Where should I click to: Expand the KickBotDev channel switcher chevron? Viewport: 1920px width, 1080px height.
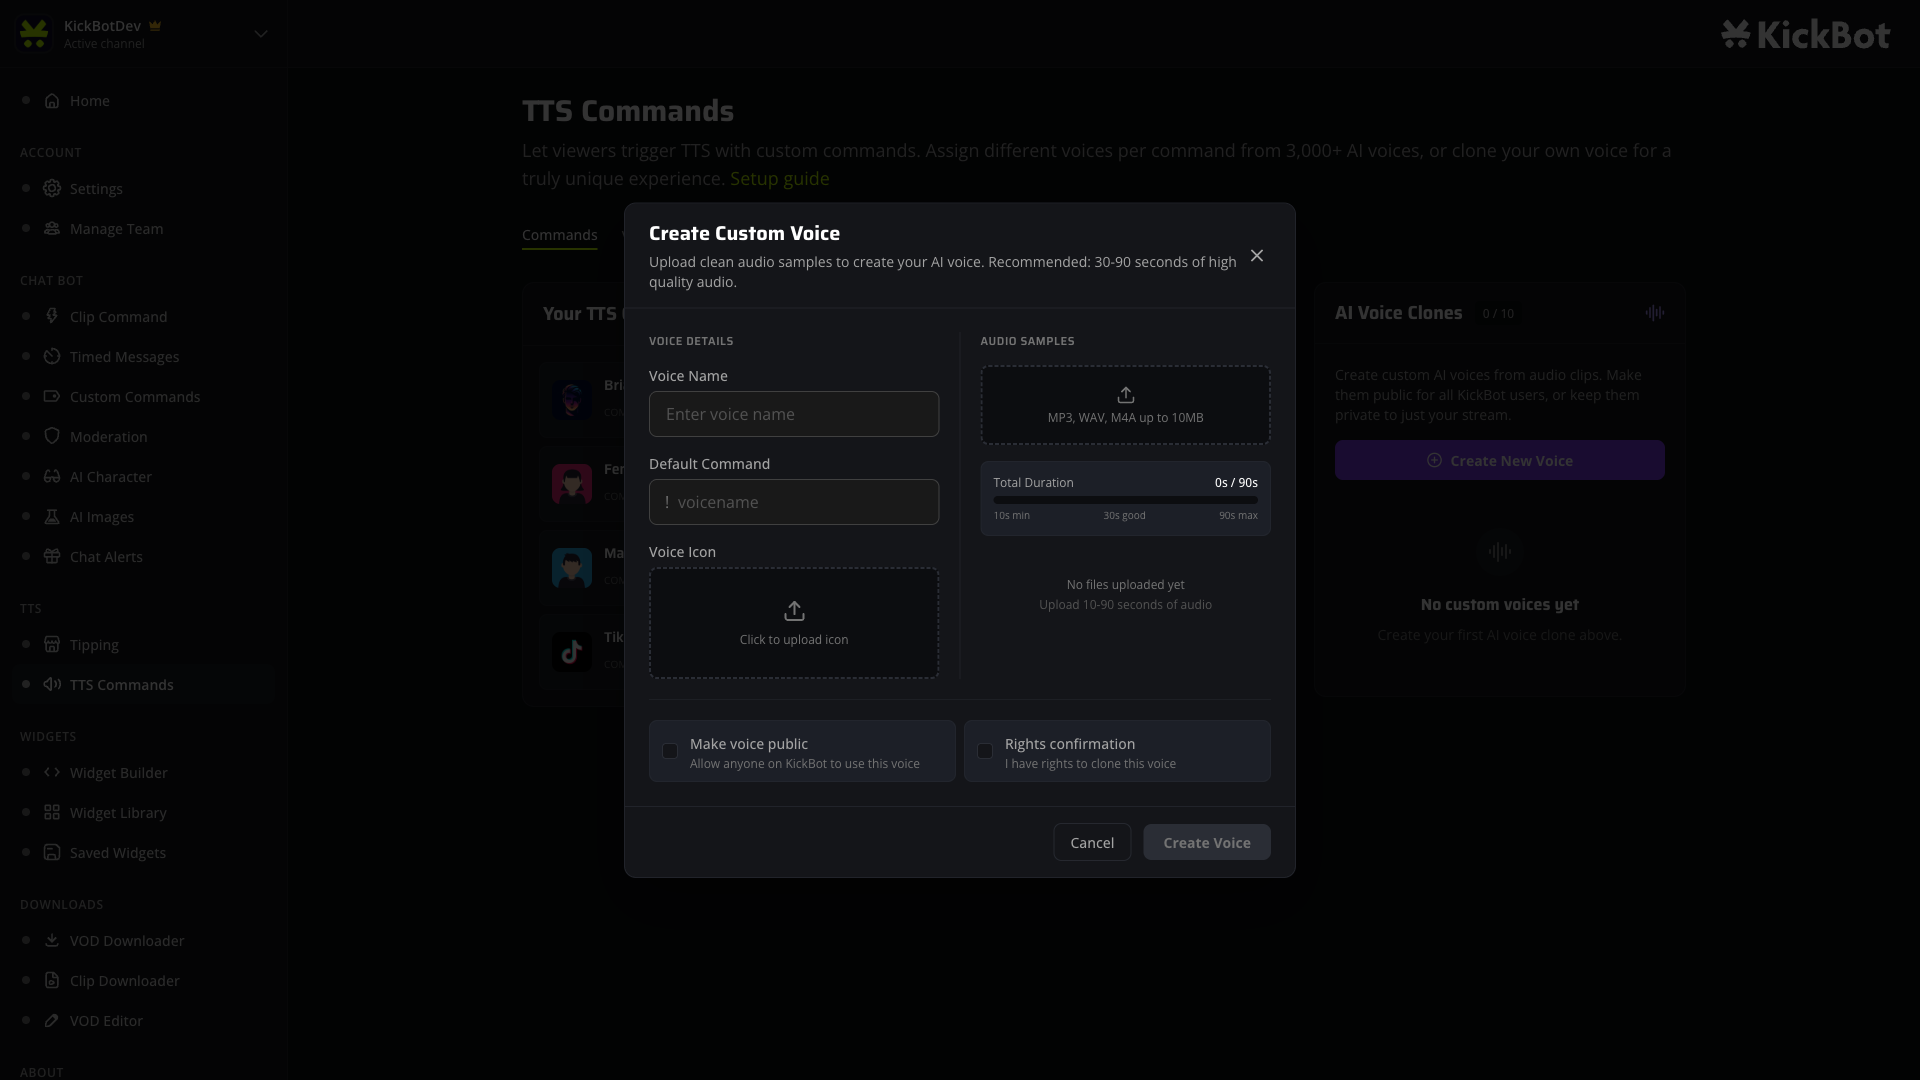point(261,34)
